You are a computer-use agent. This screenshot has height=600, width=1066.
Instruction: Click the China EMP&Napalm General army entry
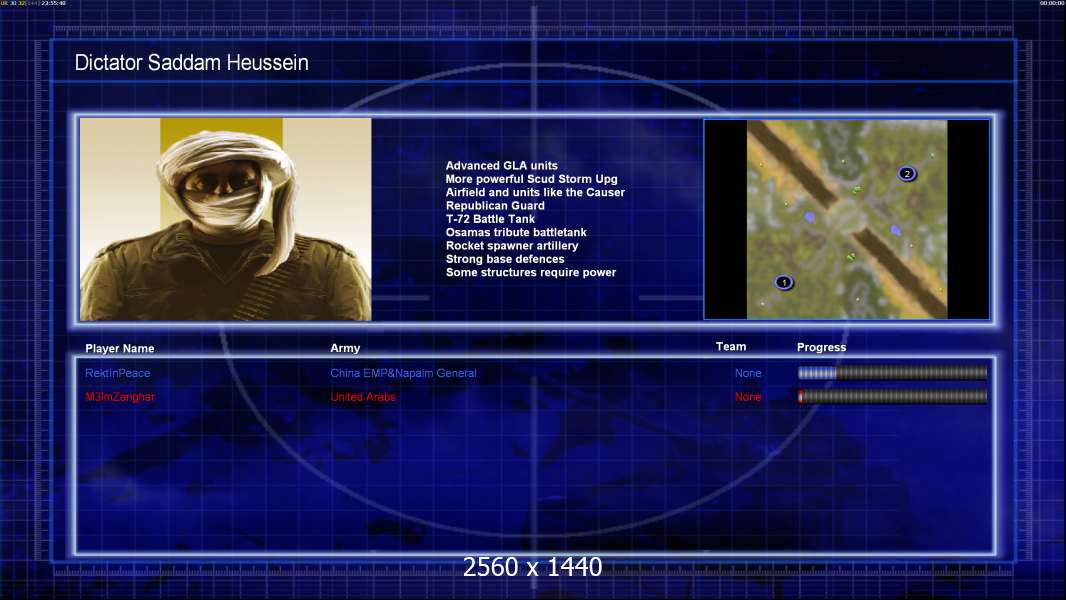tap(403, 373)
